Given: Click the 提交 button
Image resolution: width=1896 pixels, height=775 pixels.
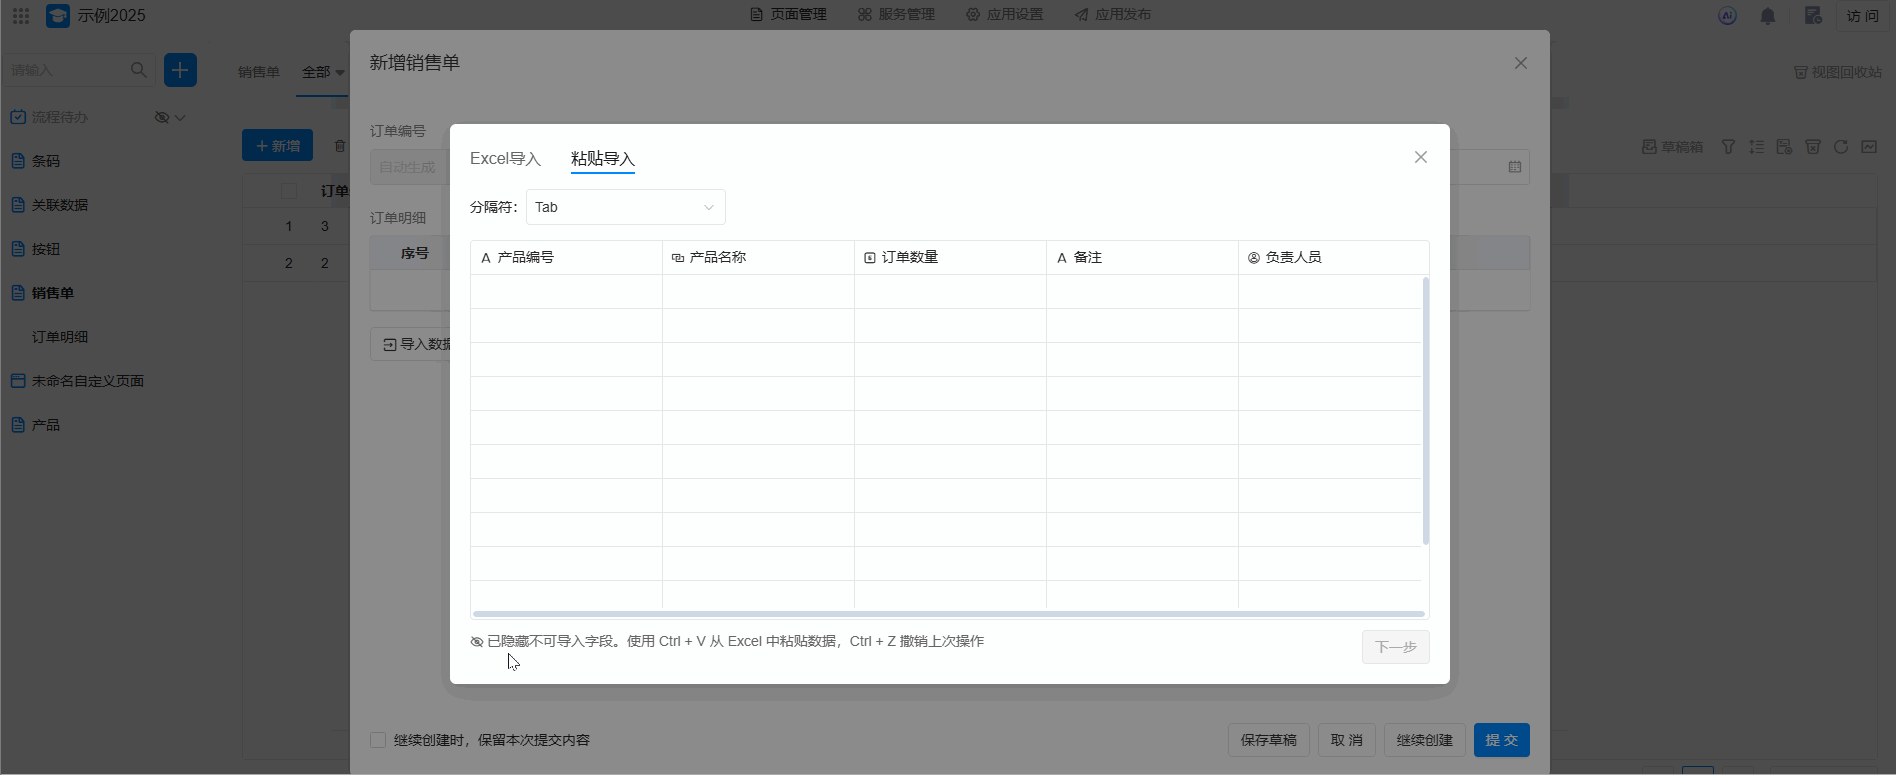Looking at the screenshot, I should pos(1501,740).
